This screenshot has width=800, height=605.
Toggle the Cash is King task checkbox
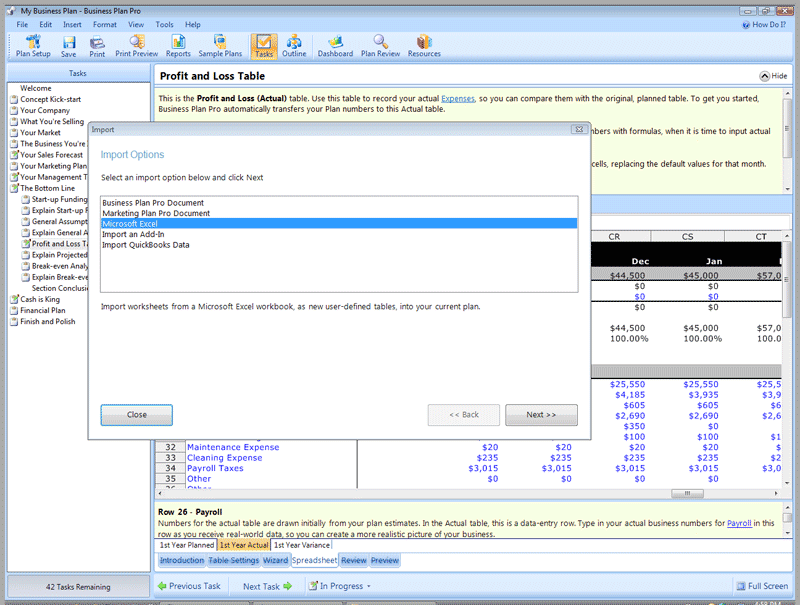coord(14,299)
